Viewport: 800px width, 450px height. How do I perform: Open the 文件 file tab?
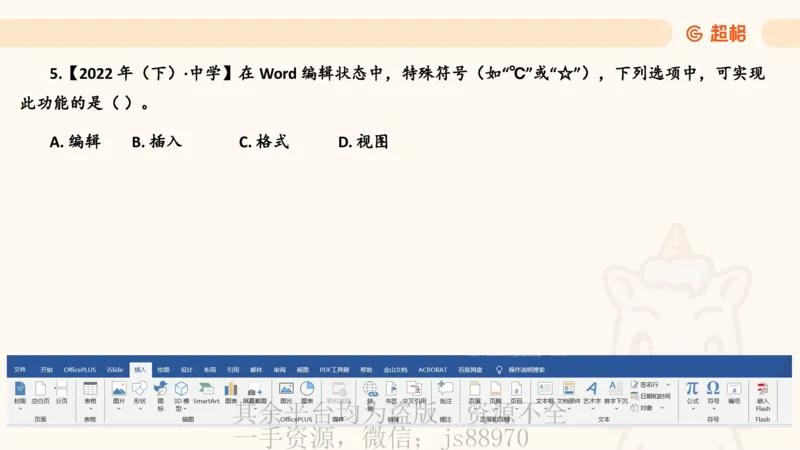(20, 369)
